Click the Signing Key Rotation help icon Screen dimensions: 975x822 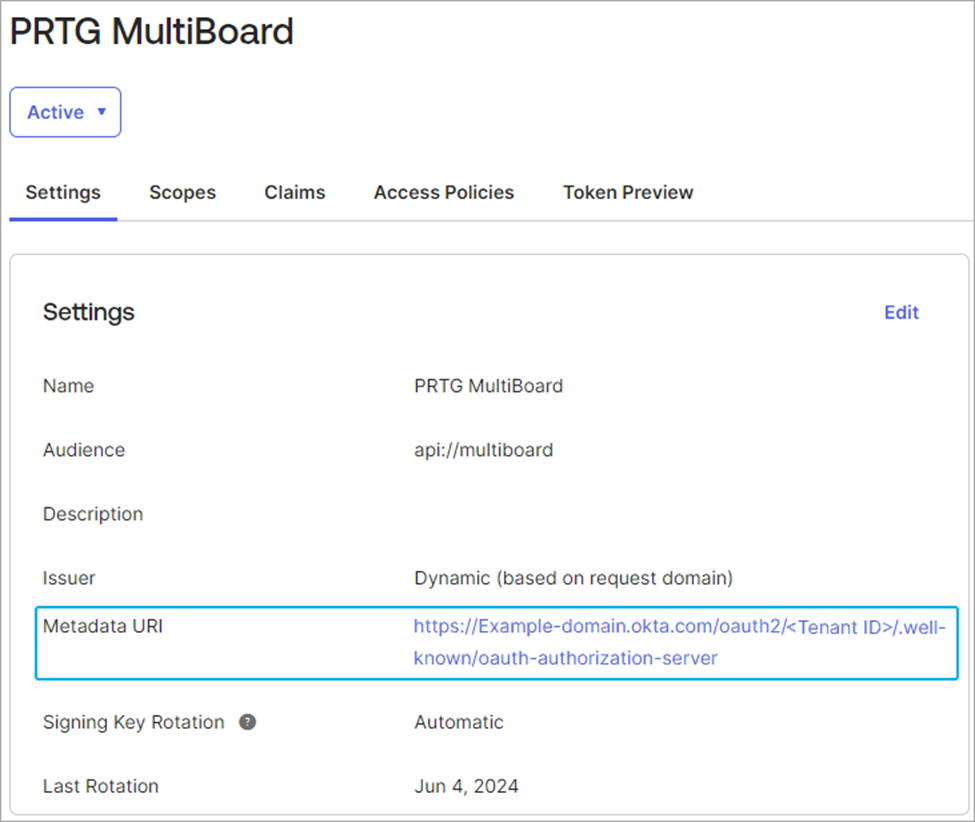tap(247, 722)
